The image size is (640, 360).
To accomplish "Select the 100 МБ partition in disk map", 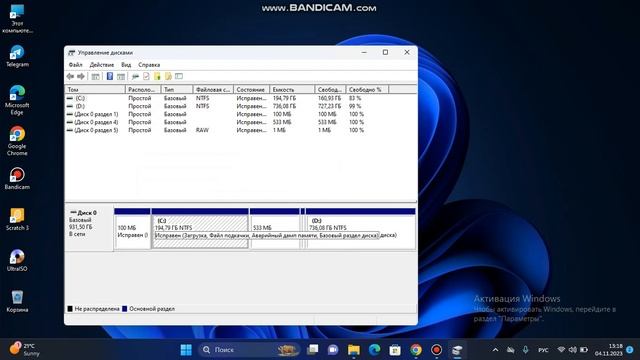I will [132, 228].
